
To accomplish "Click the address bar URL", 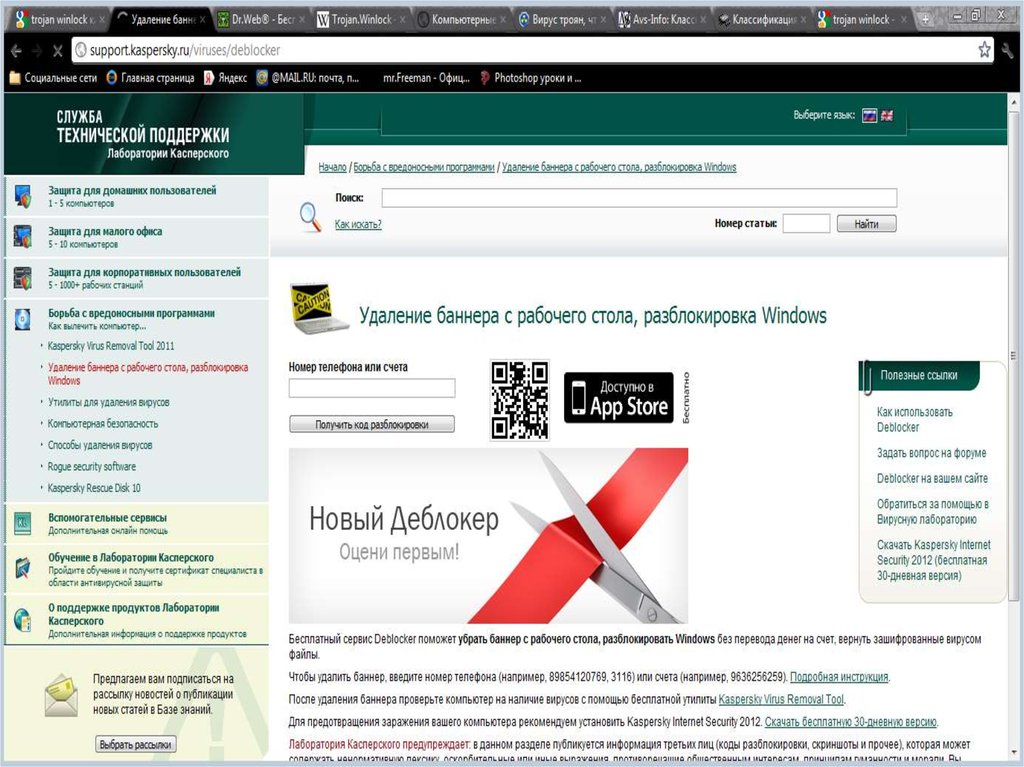I will coord(185,50).
